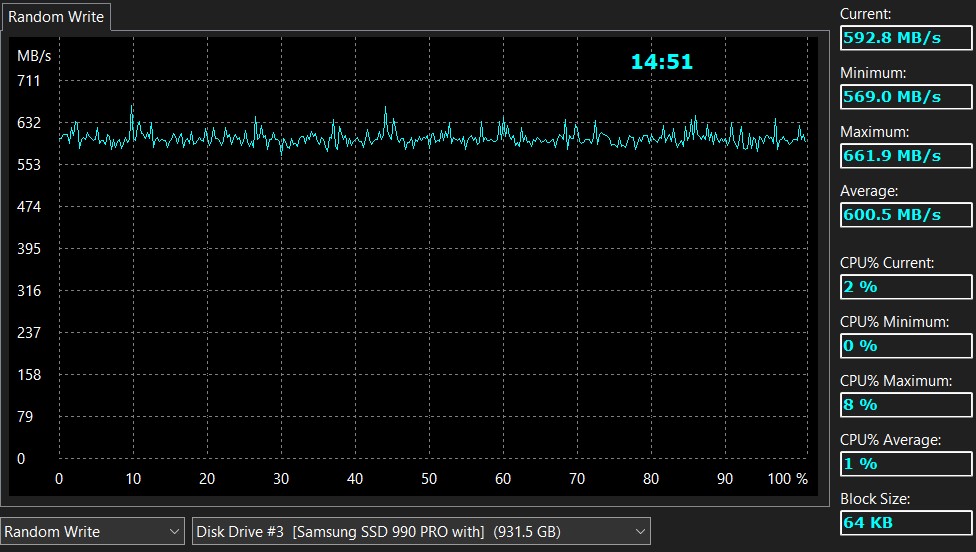976x552 pixels.
Task: Select the Minimum 569.0 MB/s field
Action: pos(905,97)
